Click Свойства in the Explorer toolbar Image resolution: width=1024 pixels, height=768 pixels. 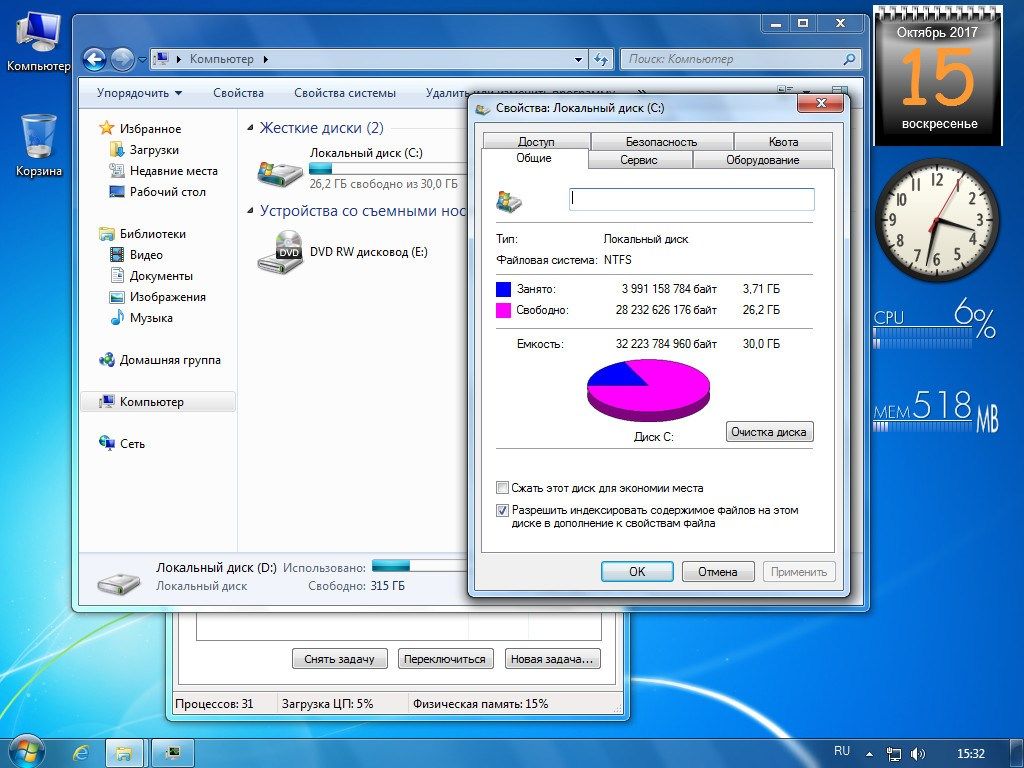click(x=238, y=93)
